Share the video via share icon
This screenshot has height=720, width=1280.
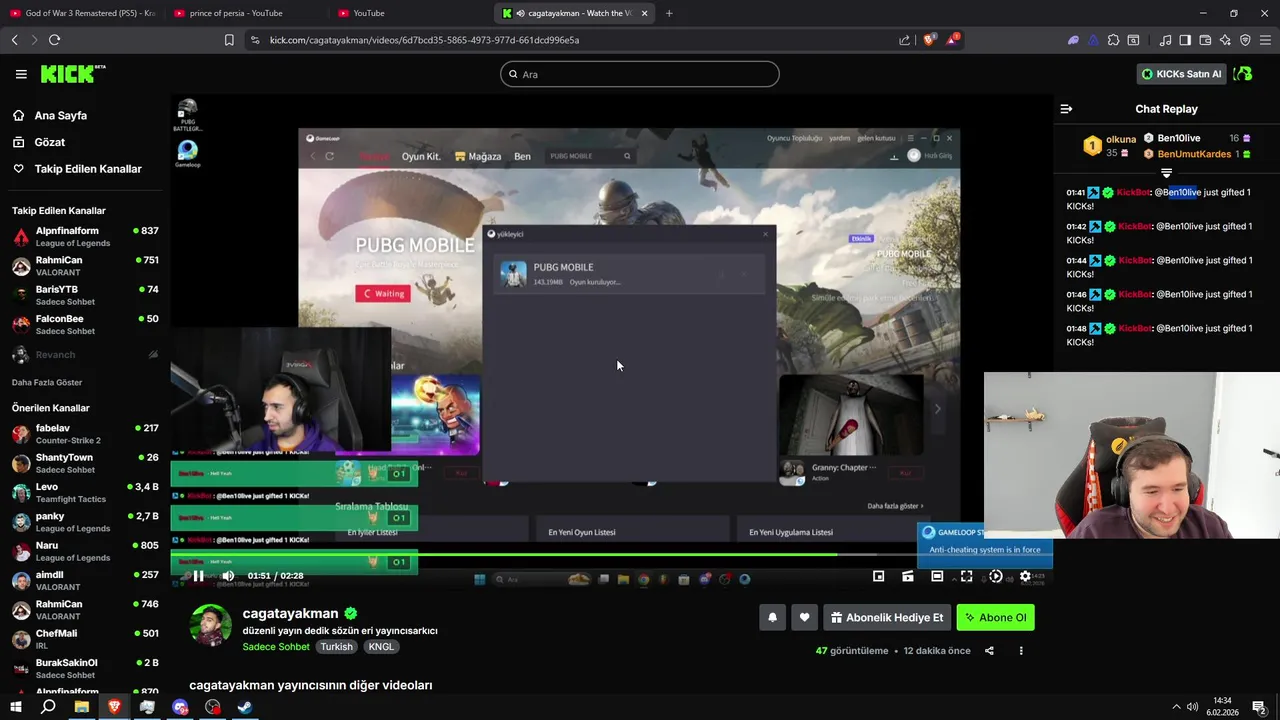(x=989, y=651)
